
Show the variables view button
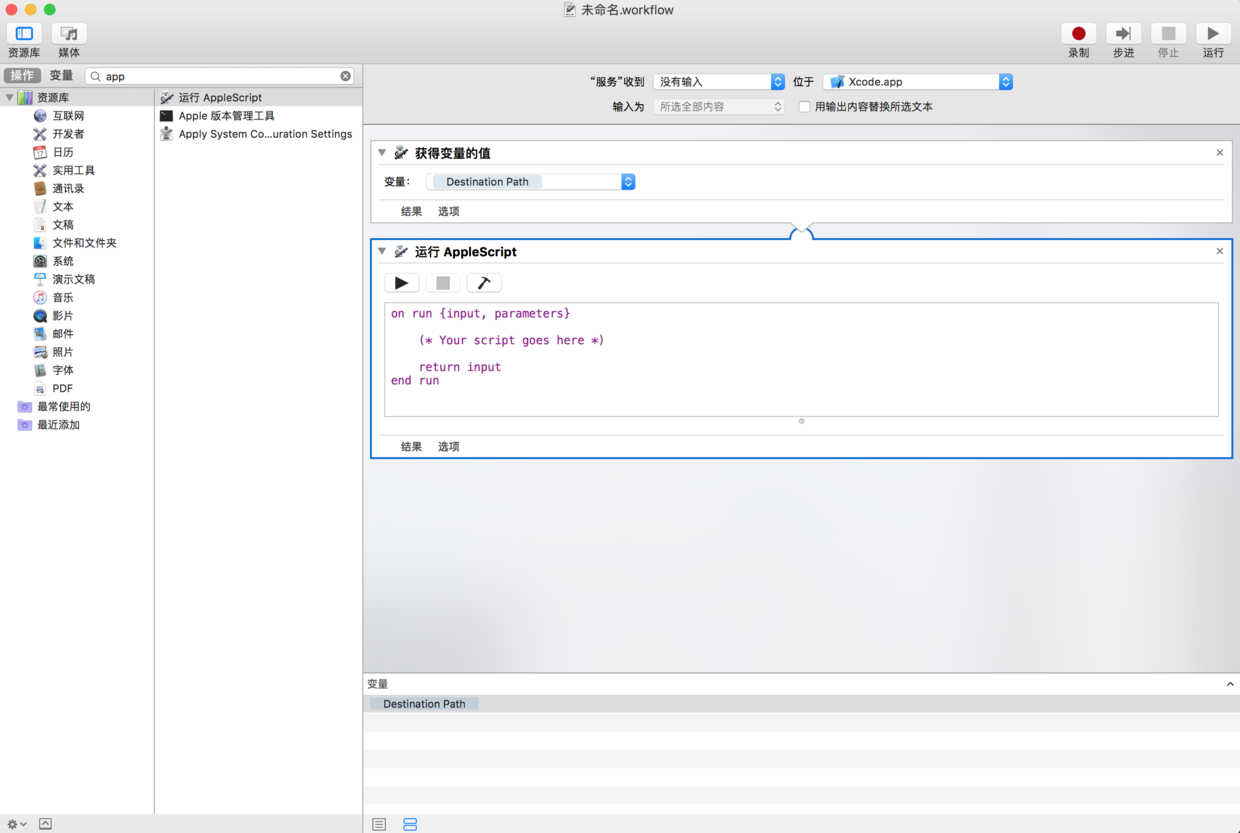pyautogui.click(x=410, y=824)
